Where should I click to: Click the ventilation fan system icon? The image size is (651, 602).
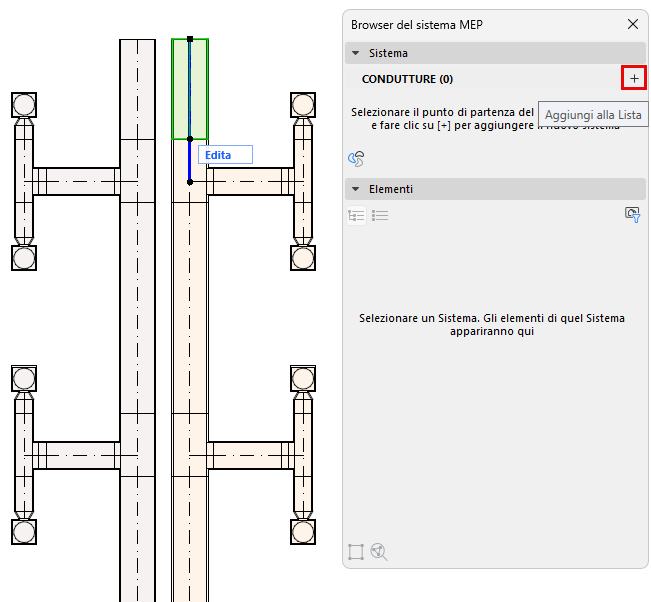click(356, 159)
